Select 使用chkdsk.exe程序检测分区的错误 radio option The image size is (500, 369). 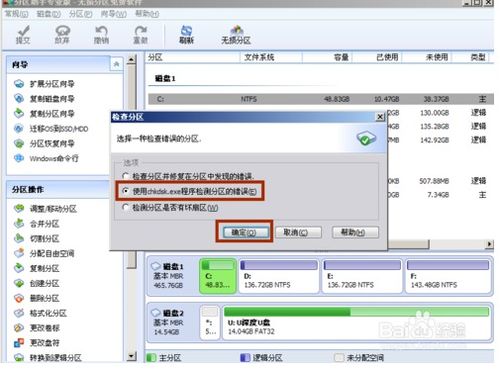click(190, 191)
